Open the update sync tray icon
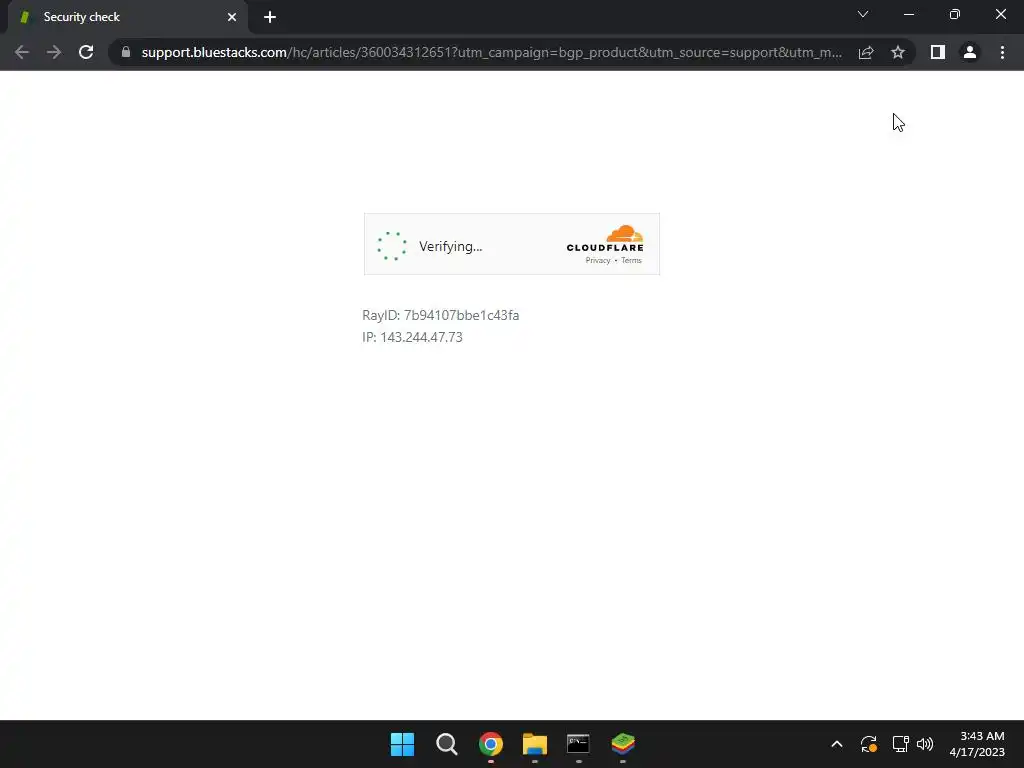The height and width of the screenshot is (768, 1024). pyautogui.click(x=869, y=744)
